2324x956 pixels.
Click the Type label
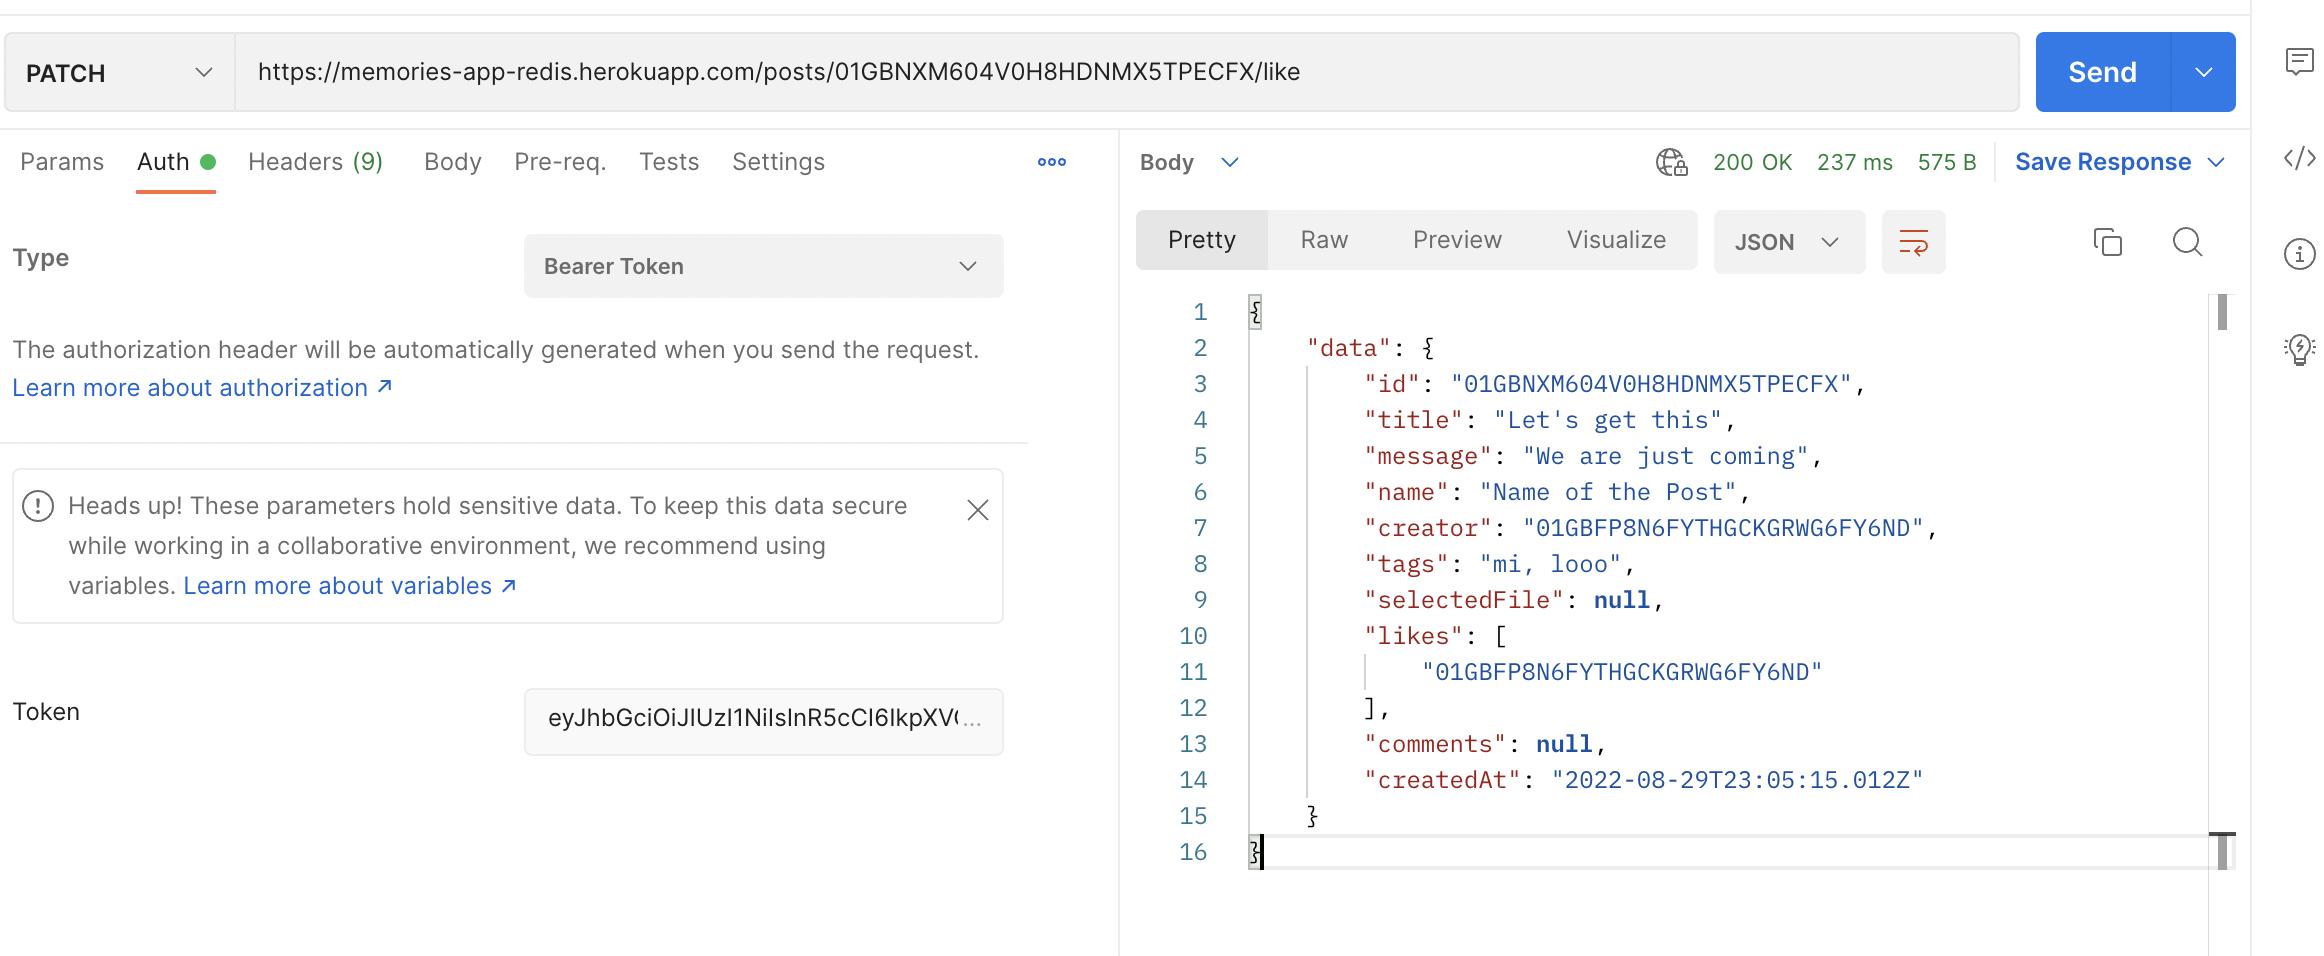pyautogui.click(x=41, y=258)
